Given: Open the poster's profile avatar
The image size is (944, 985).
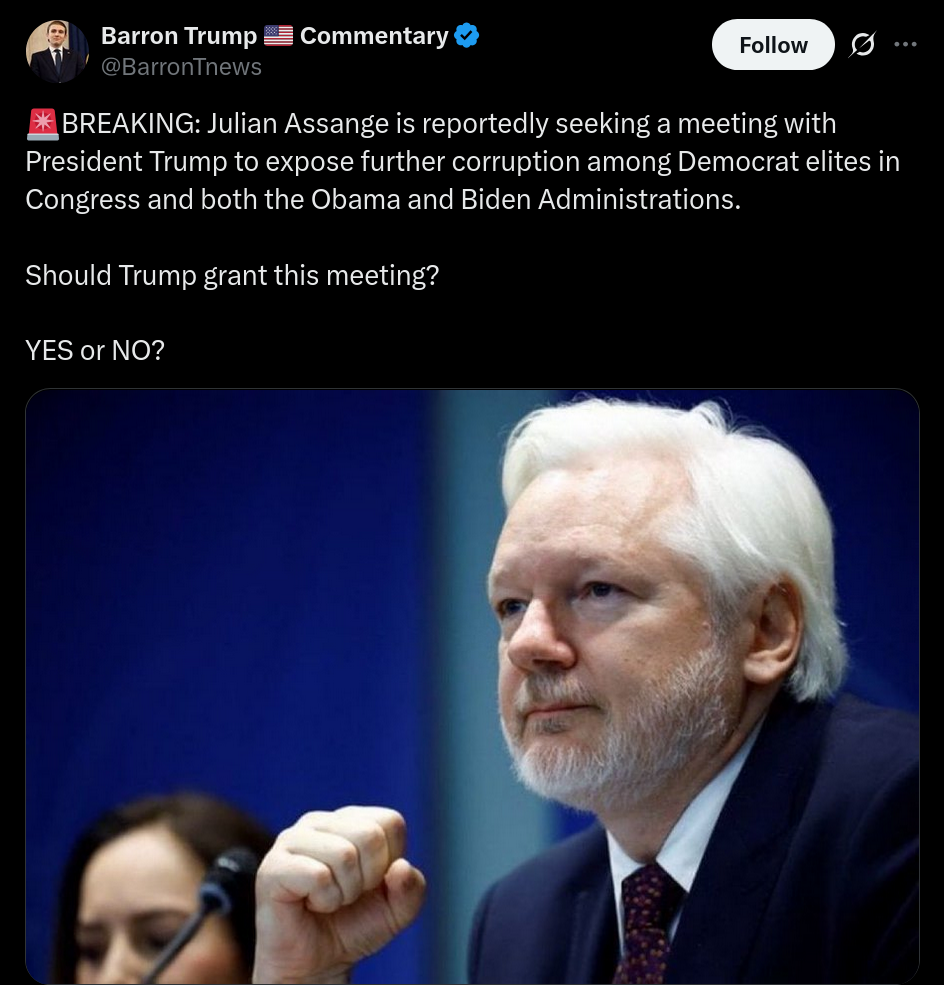Looking at the screenshot, I should point(57,51).
